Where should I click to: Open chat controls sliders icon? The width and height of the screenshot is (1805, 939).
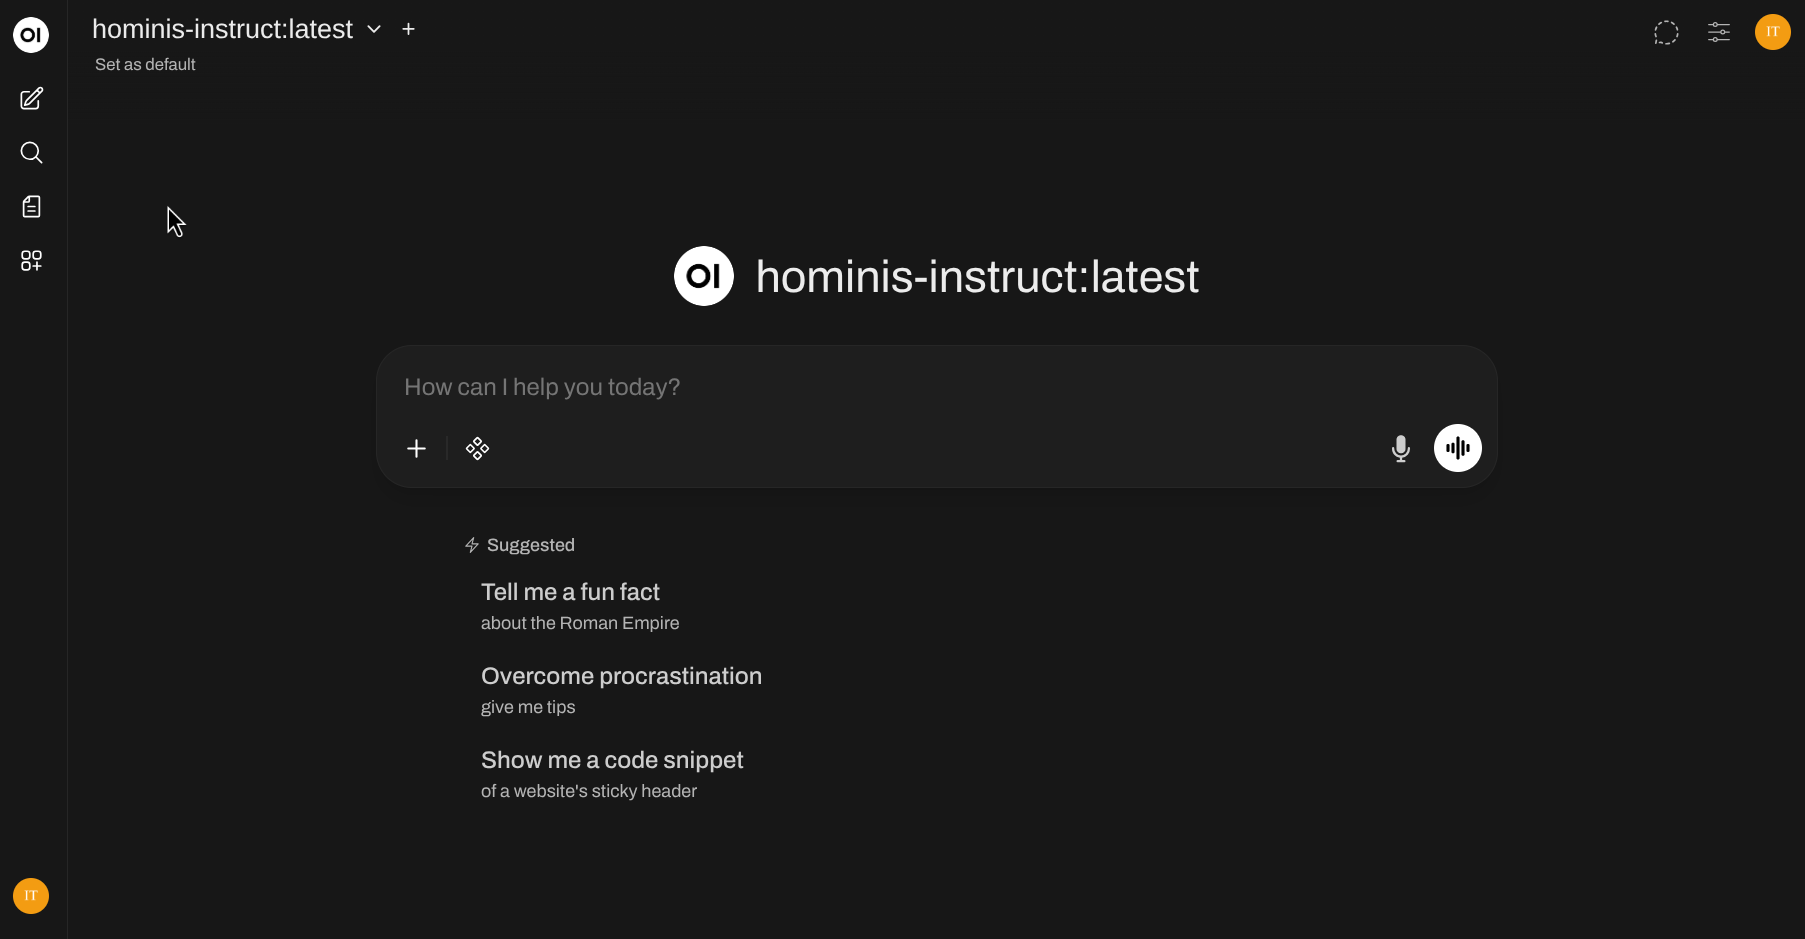[x=1718, y=33]
